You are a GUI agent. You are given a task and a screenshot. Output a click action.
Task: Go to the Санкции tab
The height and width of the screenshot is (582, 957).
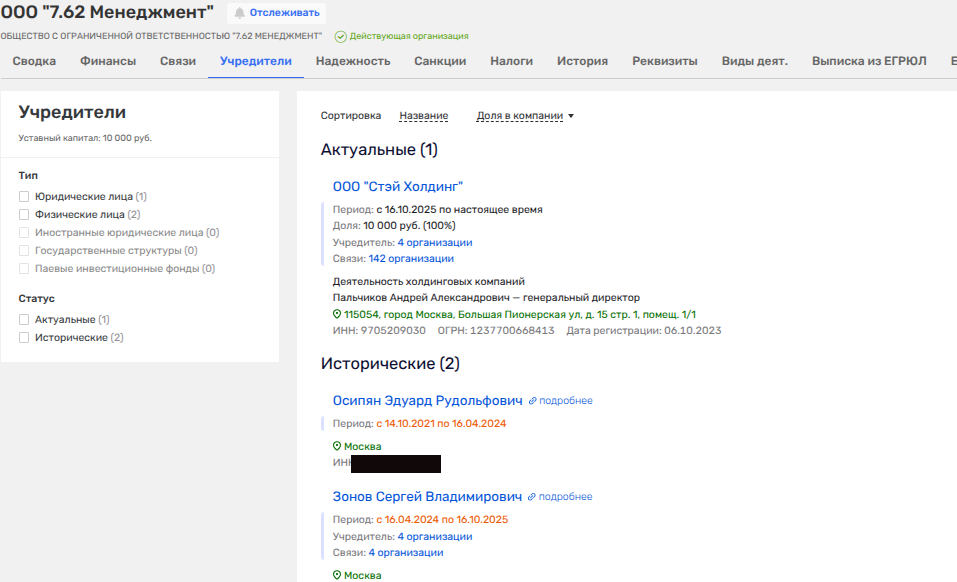pyautogui.click(x=440, y=61)
